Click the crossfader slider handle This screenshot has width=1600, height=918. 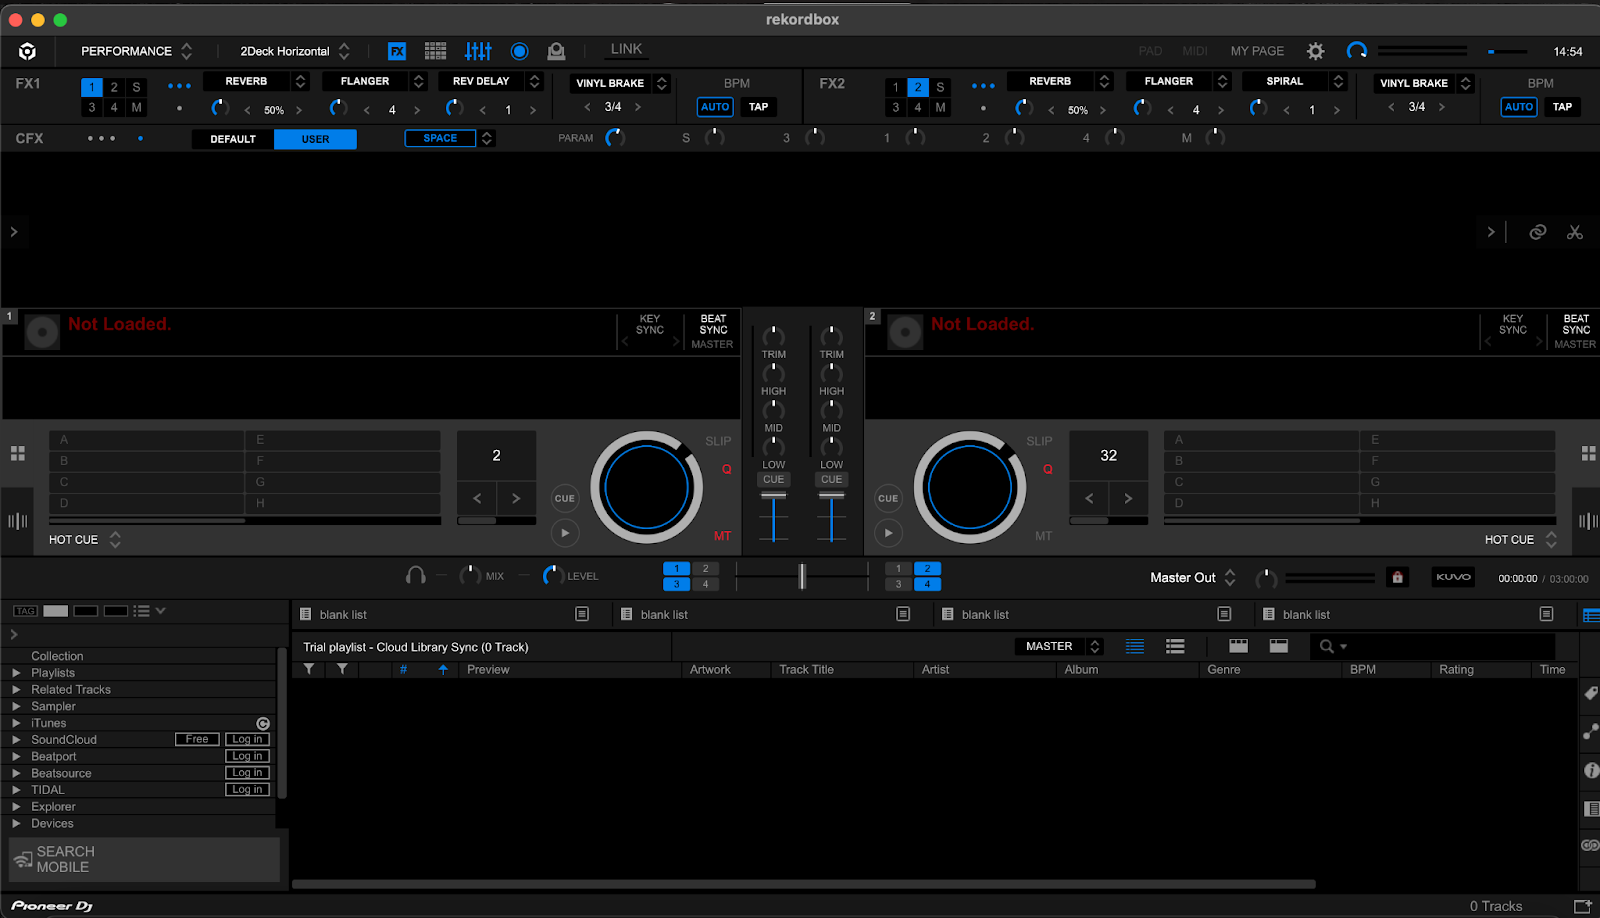pyautogui.click(x=801, y=576)
